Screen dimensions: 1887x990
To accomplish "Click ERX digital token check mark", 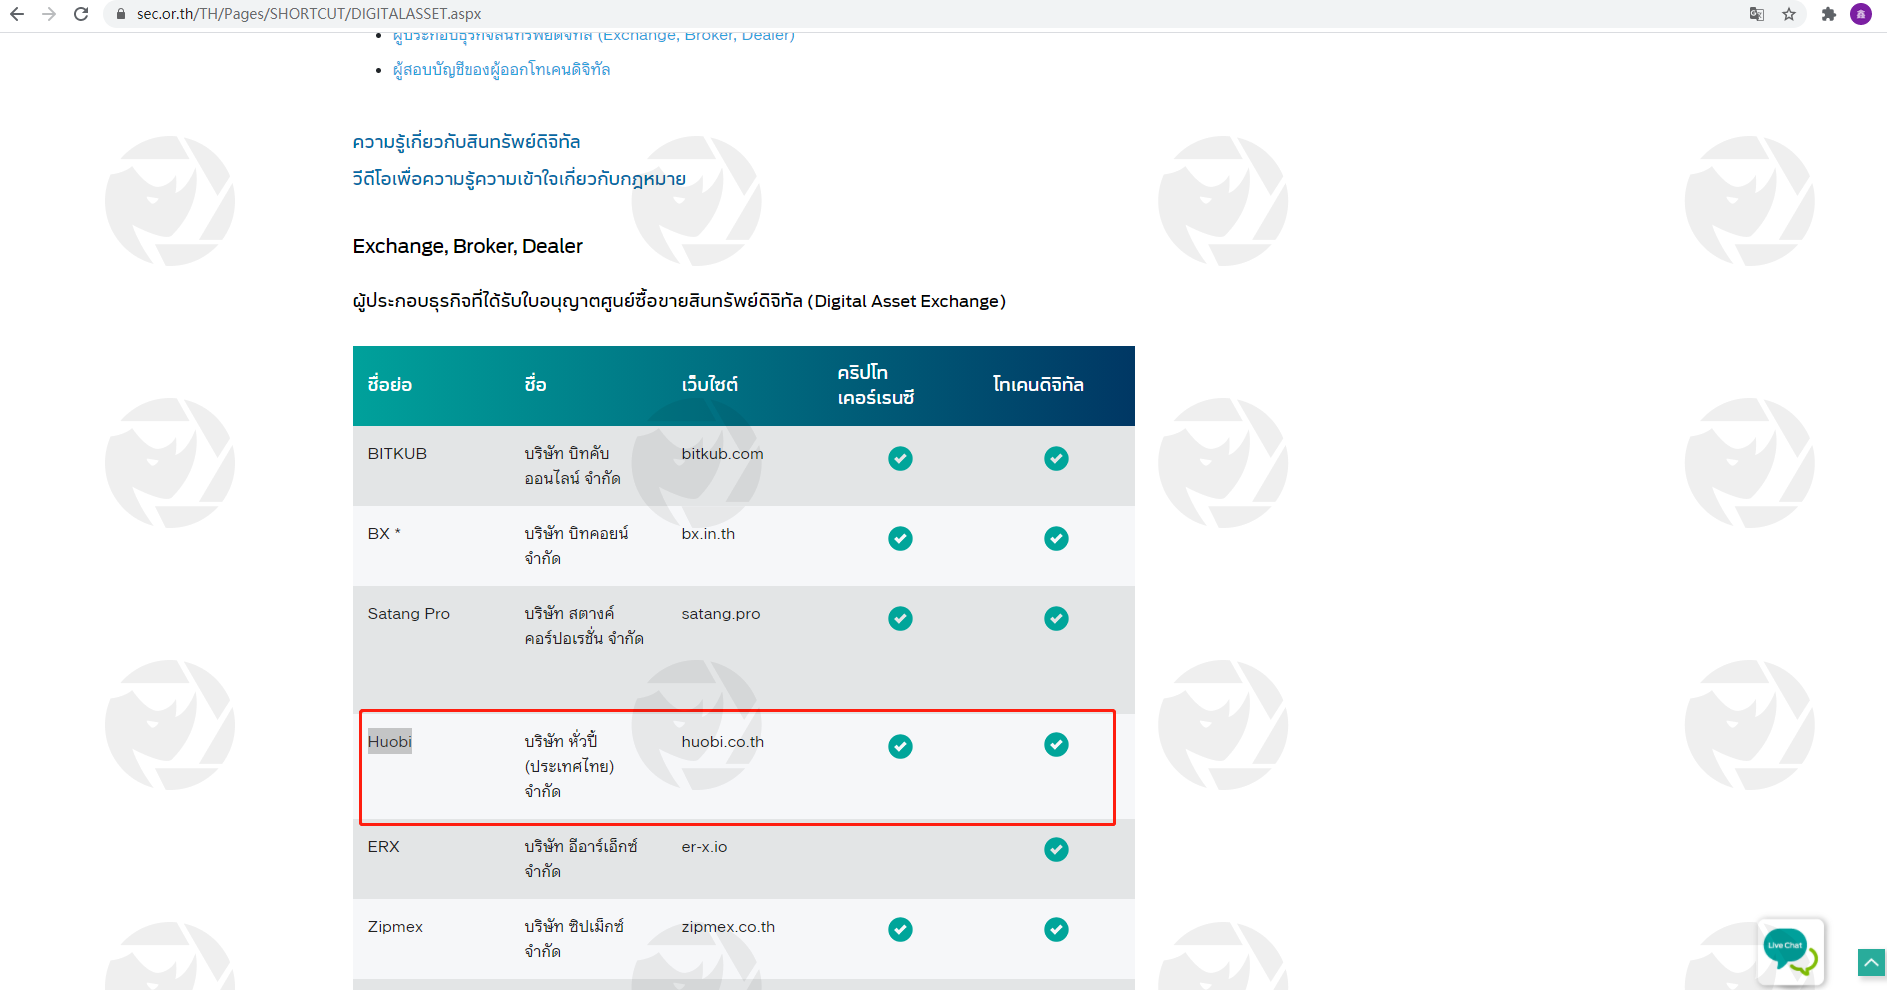I will tap(1056, 850).
